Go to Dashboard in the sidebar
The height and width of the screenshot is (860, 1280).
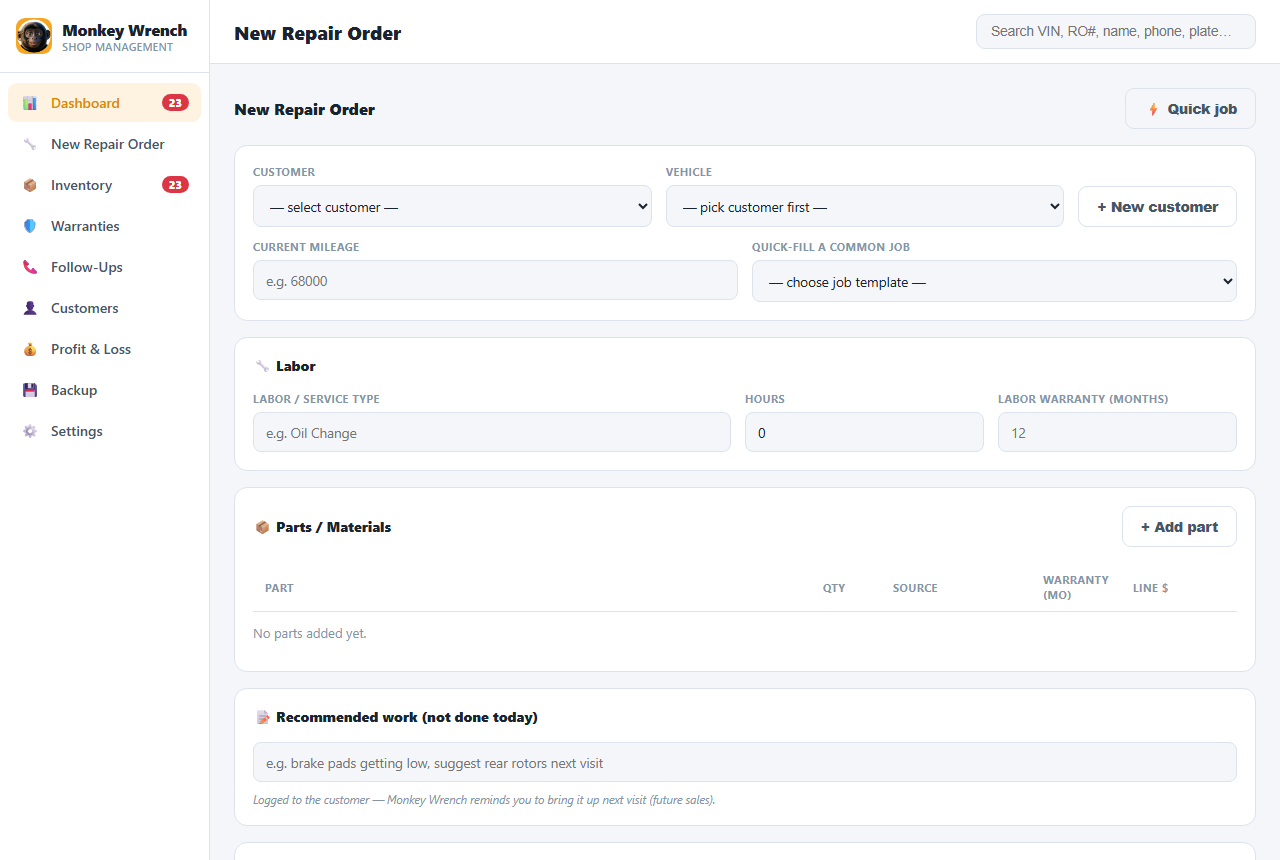[104, 103]
